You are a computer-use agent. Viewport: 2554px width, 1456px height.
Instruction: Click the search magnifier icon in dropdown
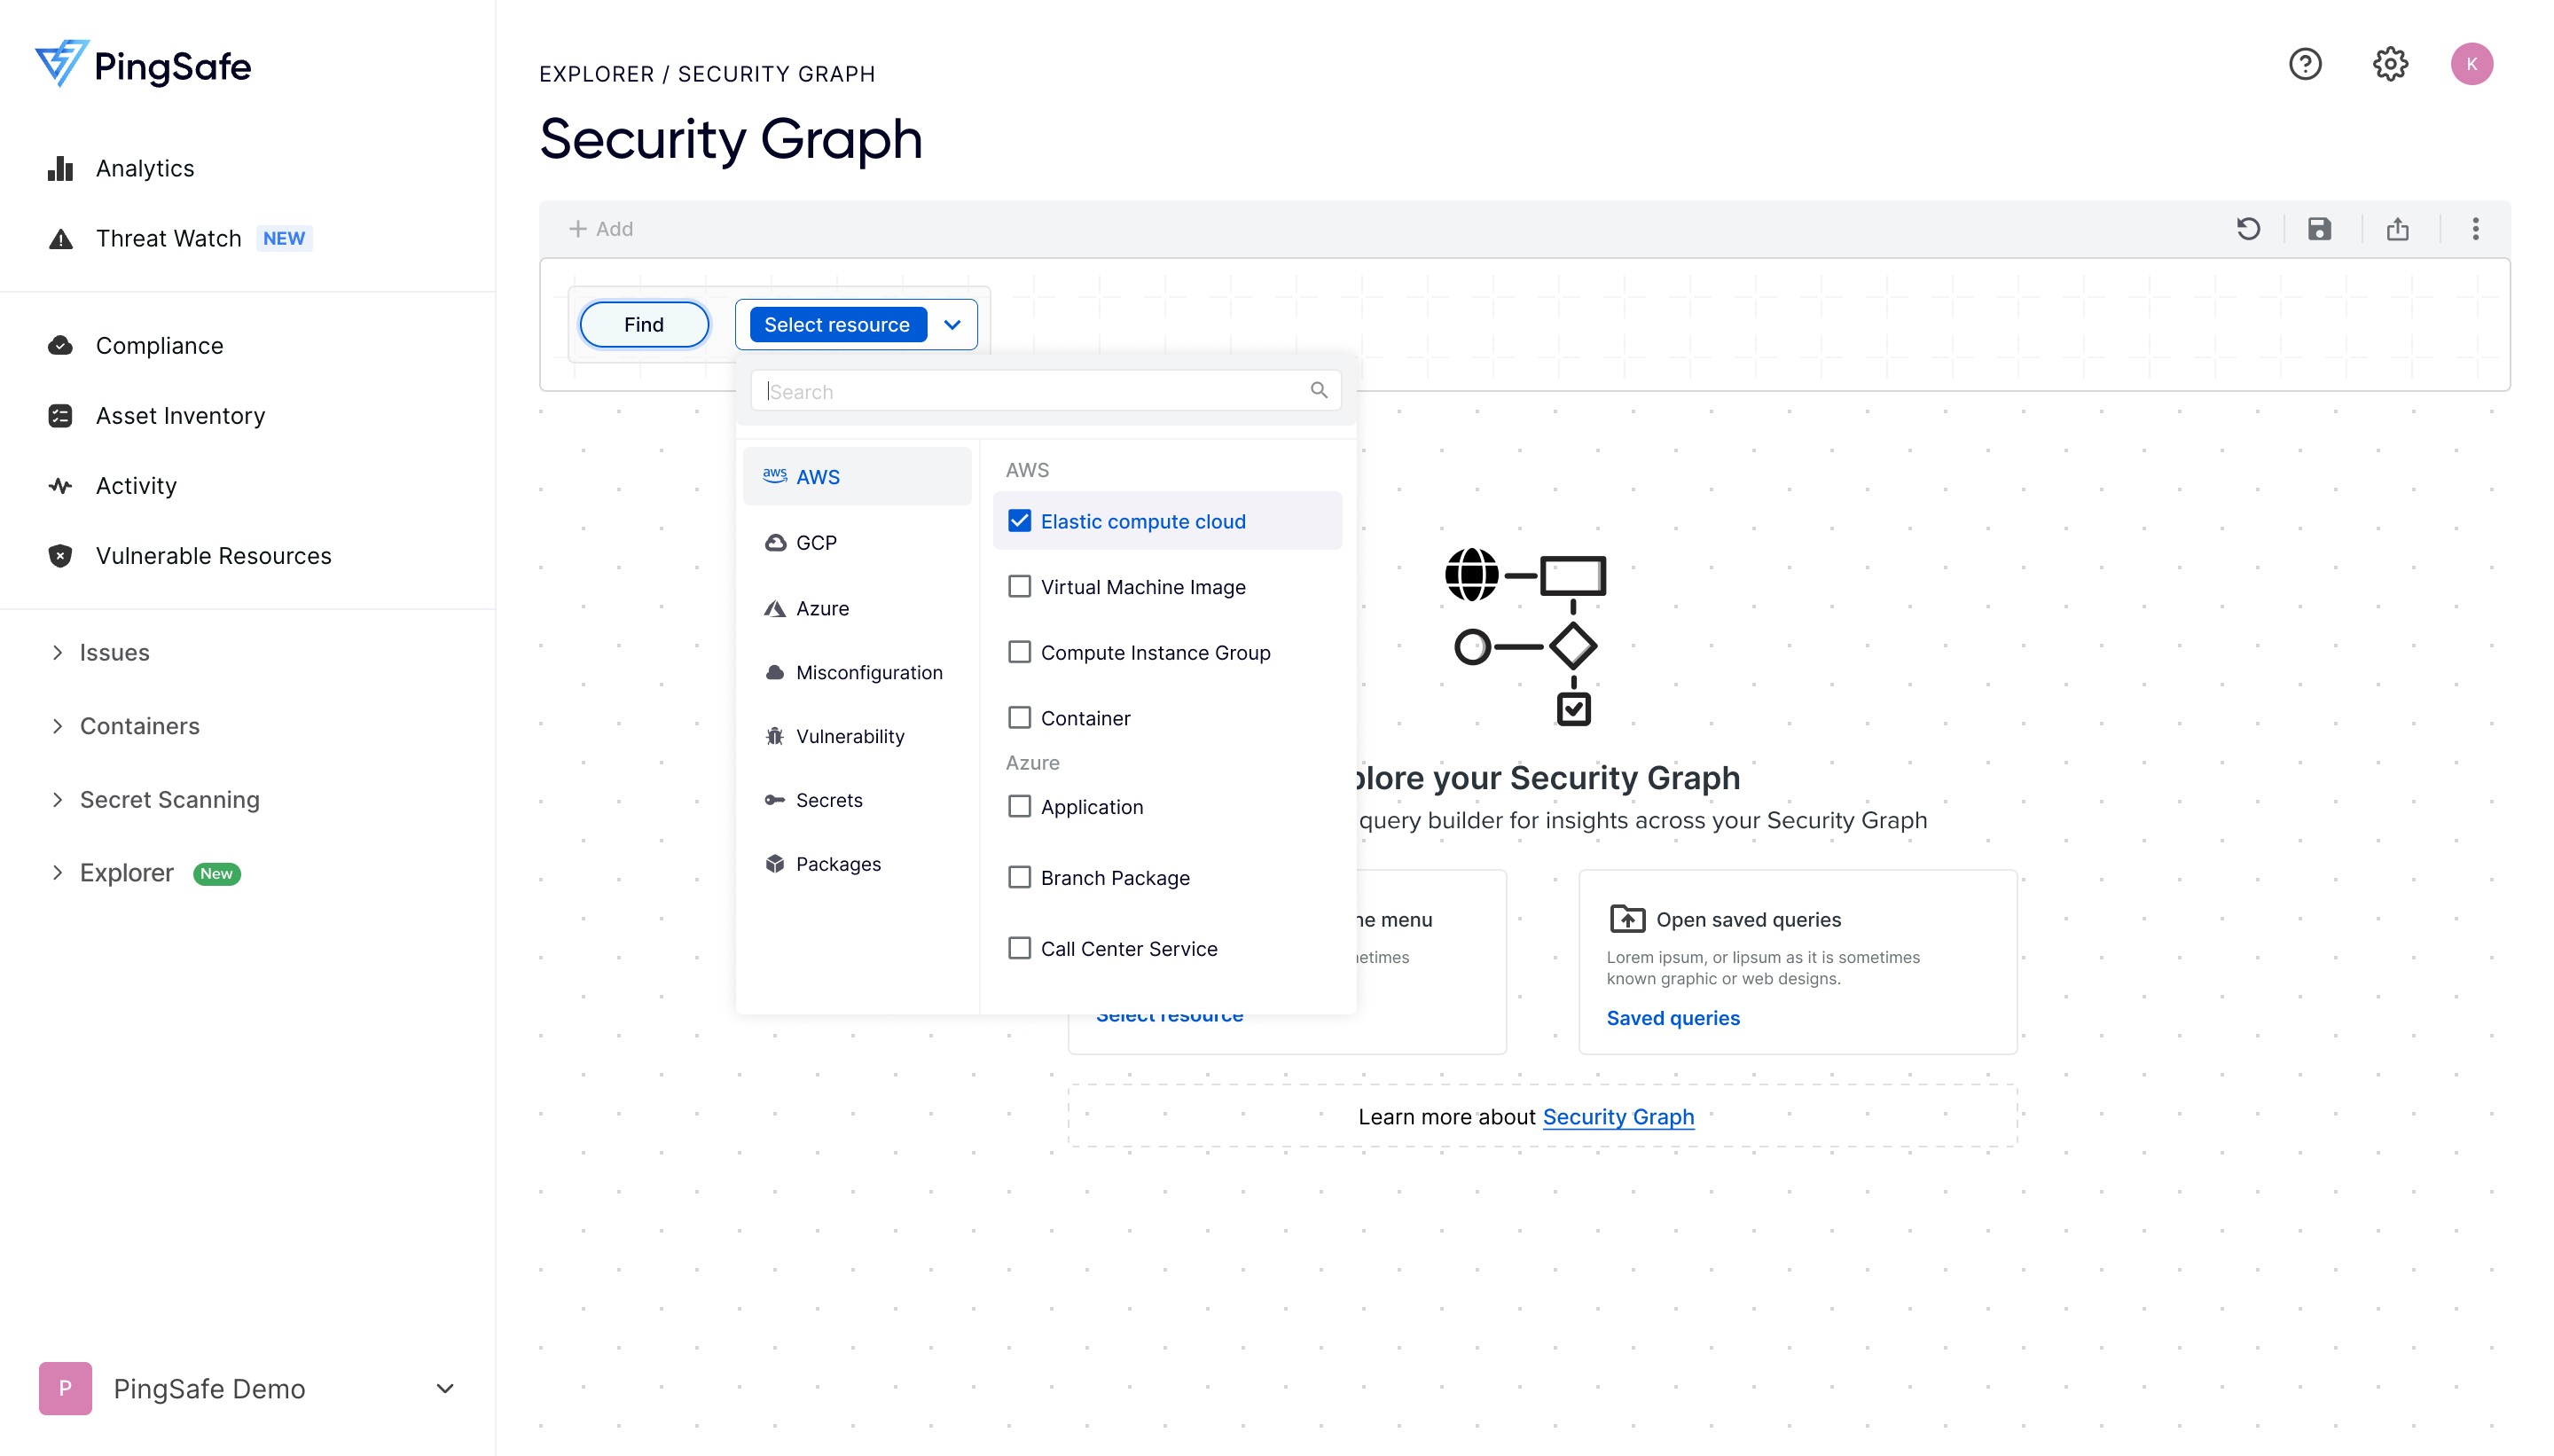coord(1318,390)
